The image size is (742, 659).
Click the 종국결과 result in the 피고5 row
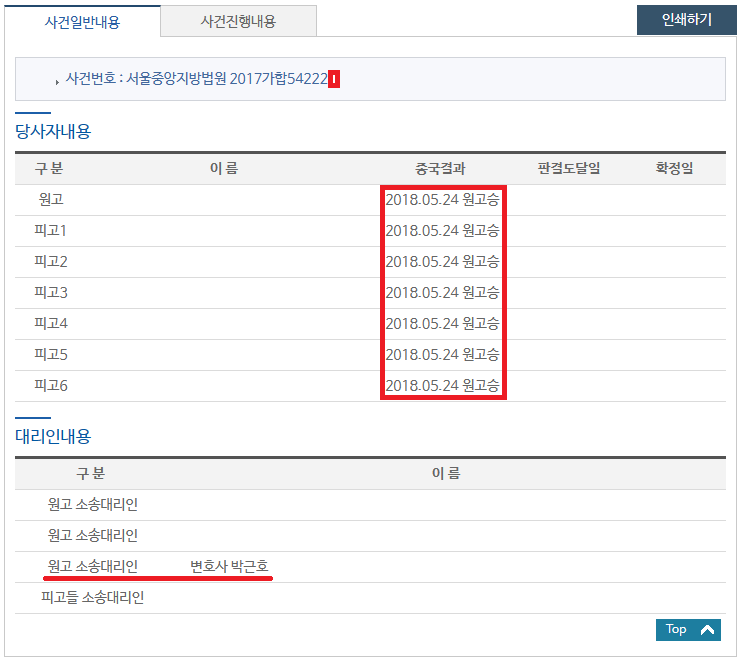pyautogui.click(x=442, y=355)
